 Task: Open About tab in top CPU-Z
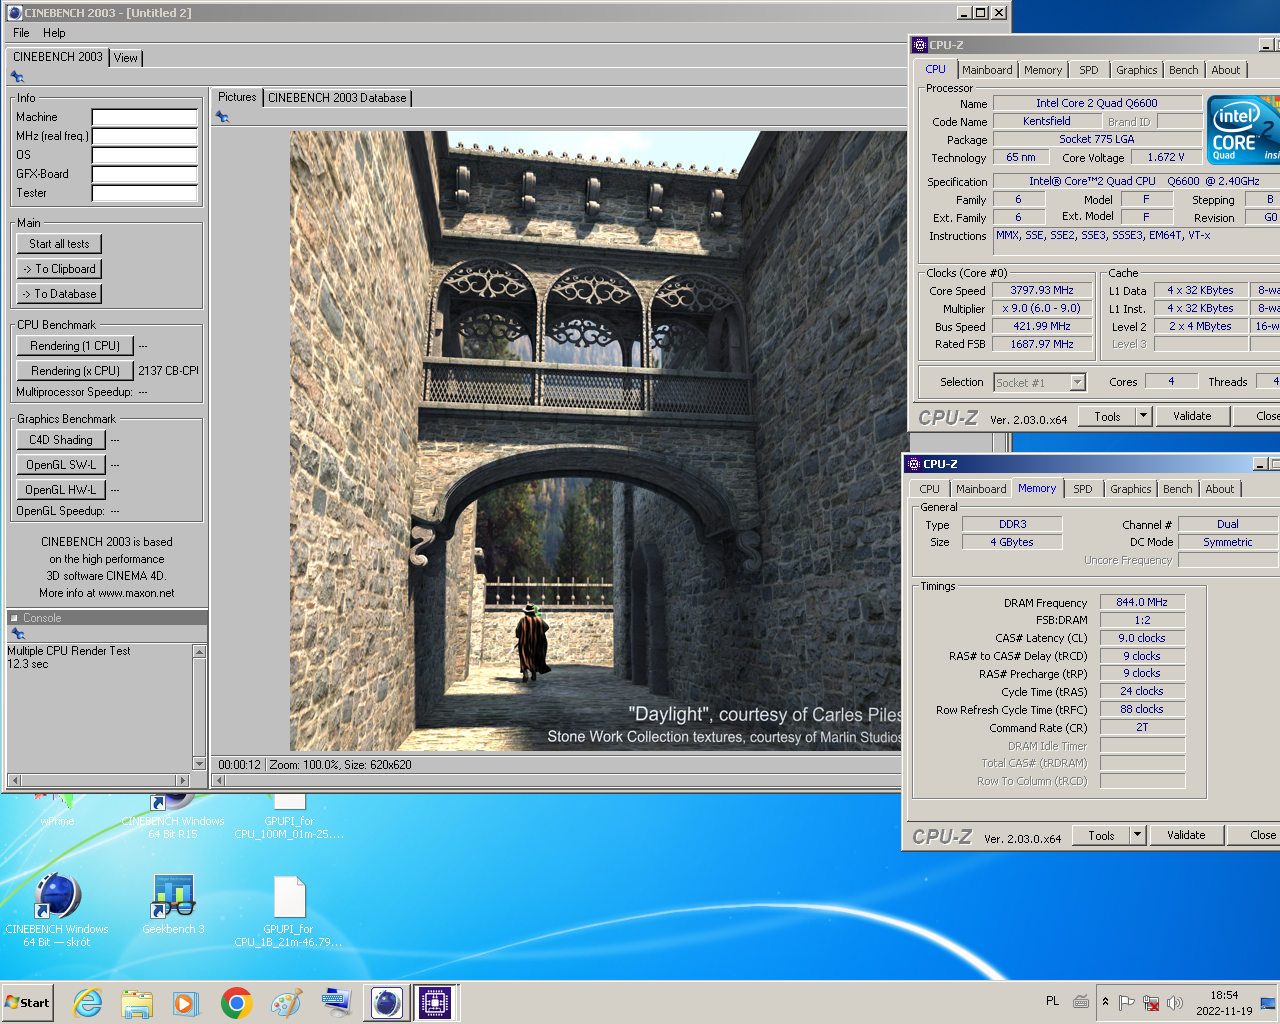[x=1226, y=70]
